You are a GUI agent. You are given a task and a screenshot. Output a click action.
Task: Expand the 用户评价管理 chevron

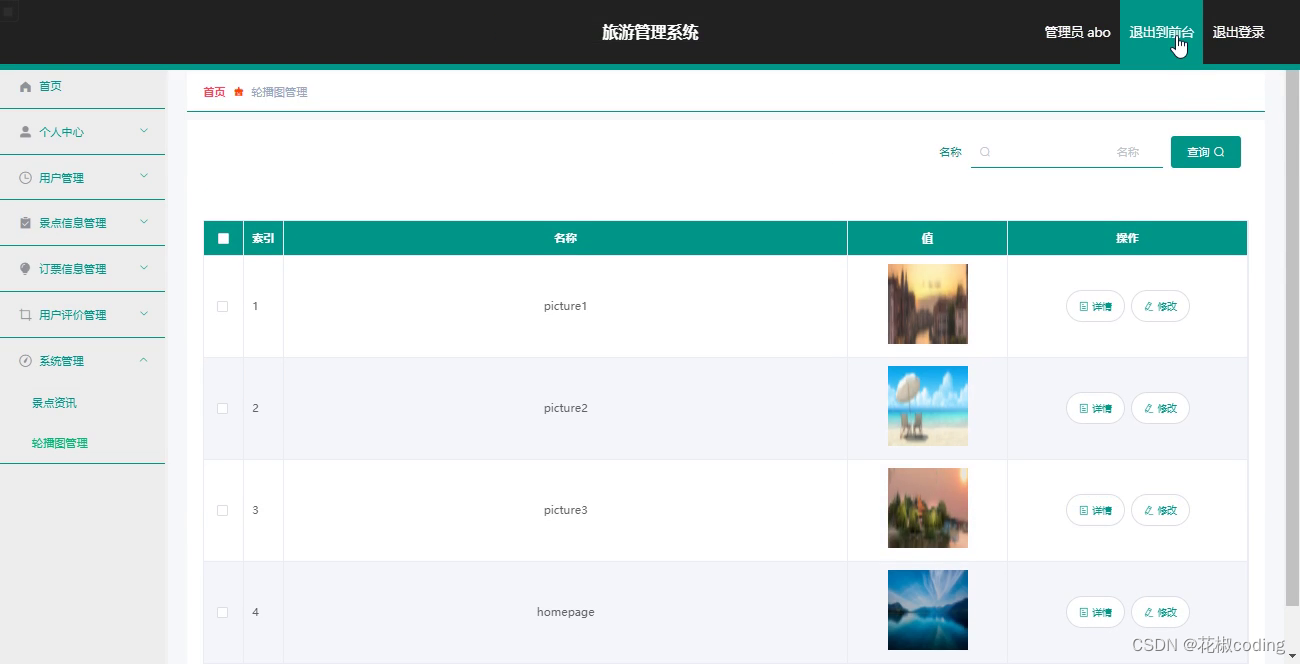coord(144,314)
